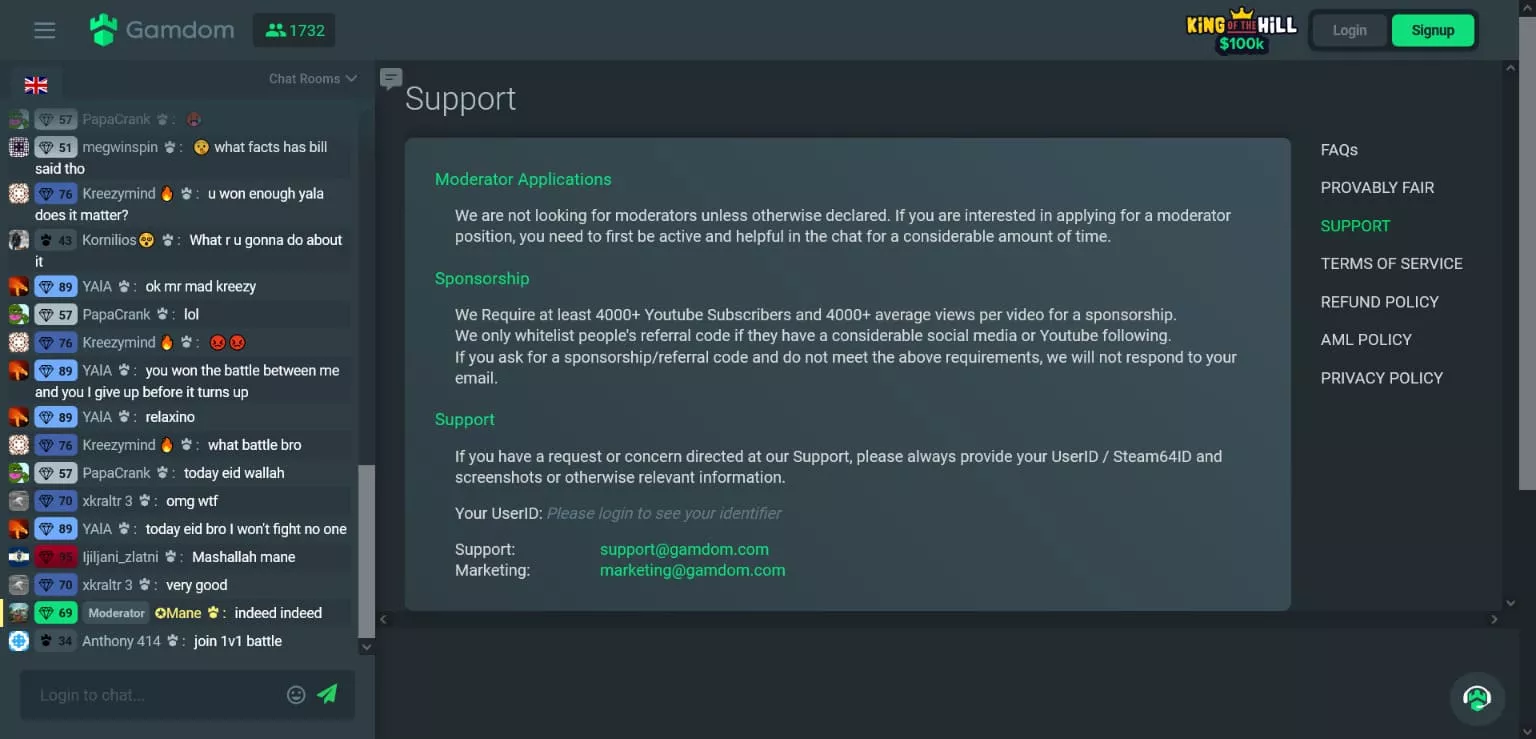Click the support@gamdom.com email link
Image resolution: width=1536 pixels, height=739 pixels.
(x=684, y=549)
